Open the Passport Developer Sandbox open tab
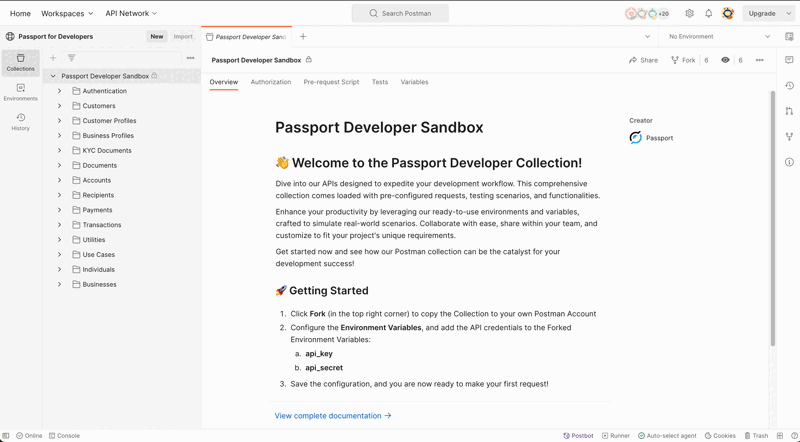Image resolution: width=800 pixels, height=442 pixels. pos(246,37)
